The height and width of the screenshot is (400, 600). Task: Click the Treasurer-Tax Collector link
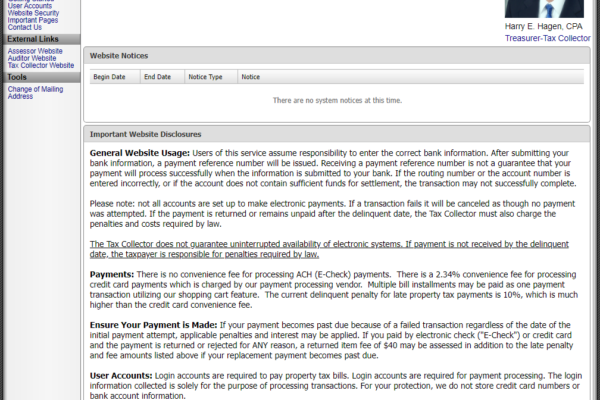click(548, 38)
